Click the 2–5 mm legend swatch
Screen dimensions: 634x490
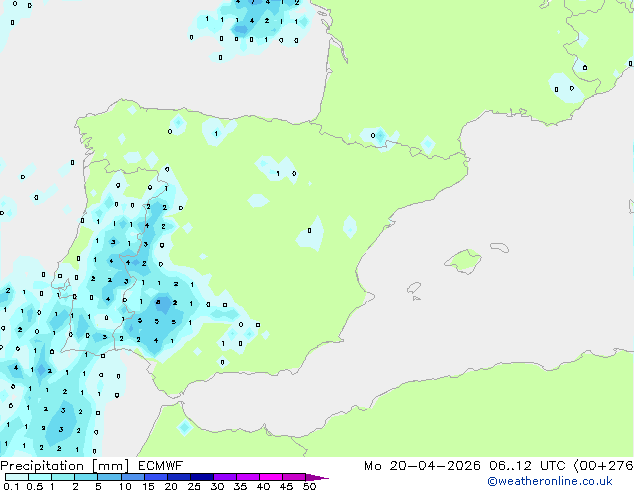point(86,477)
